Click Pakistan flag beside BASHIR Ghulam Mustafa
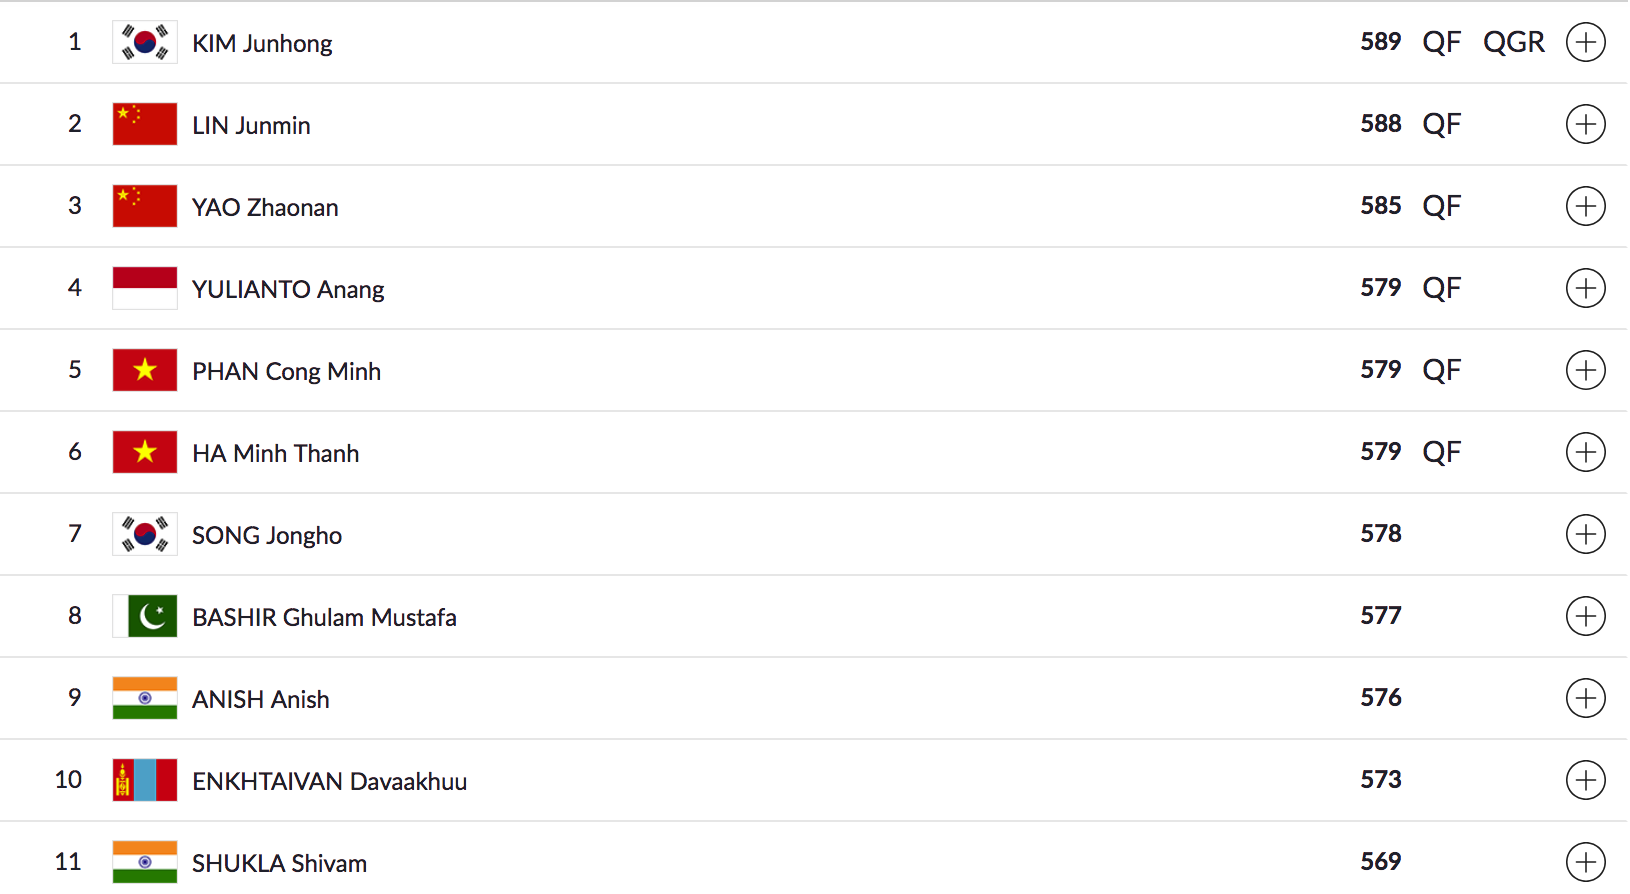Screen dimensions: 1630x894 click(x=145, y=616)
